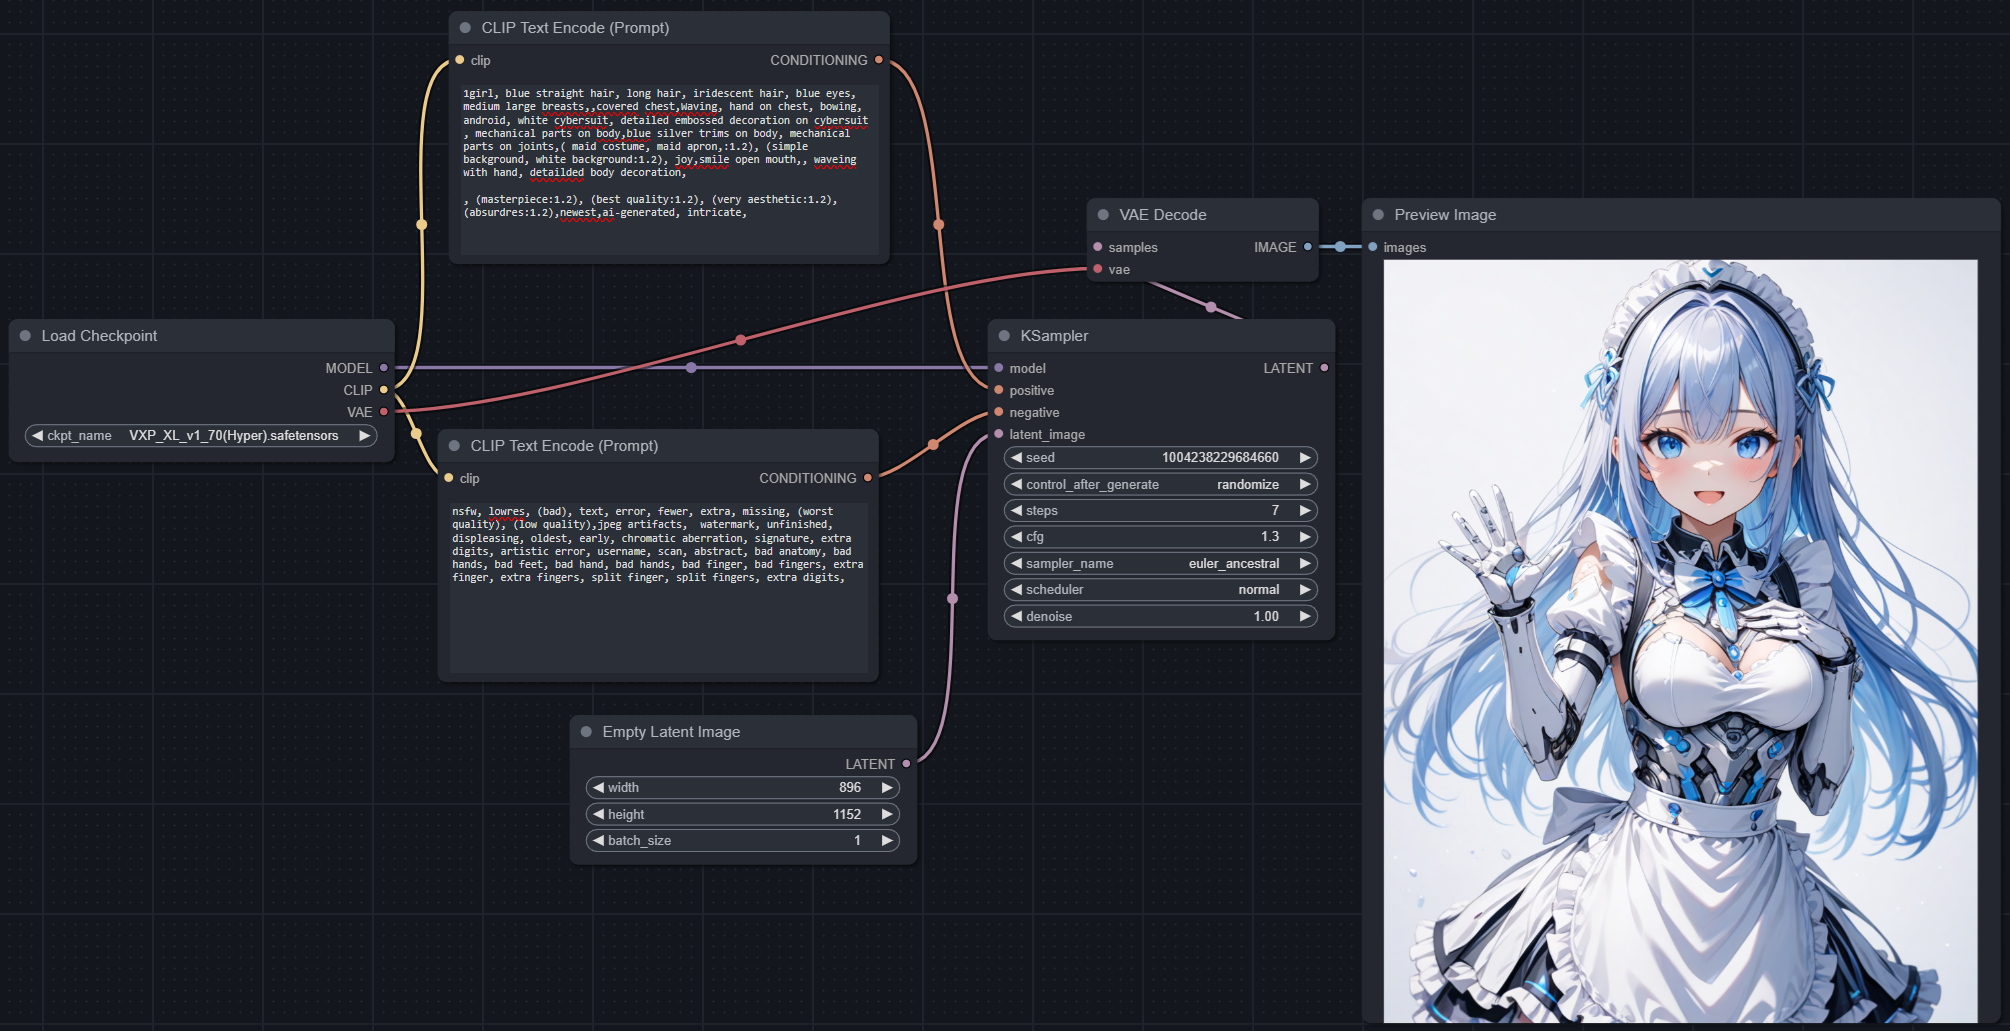Open the ckpt_name checkpoint selector
2010x1031 pixels.
click(201, 436)
